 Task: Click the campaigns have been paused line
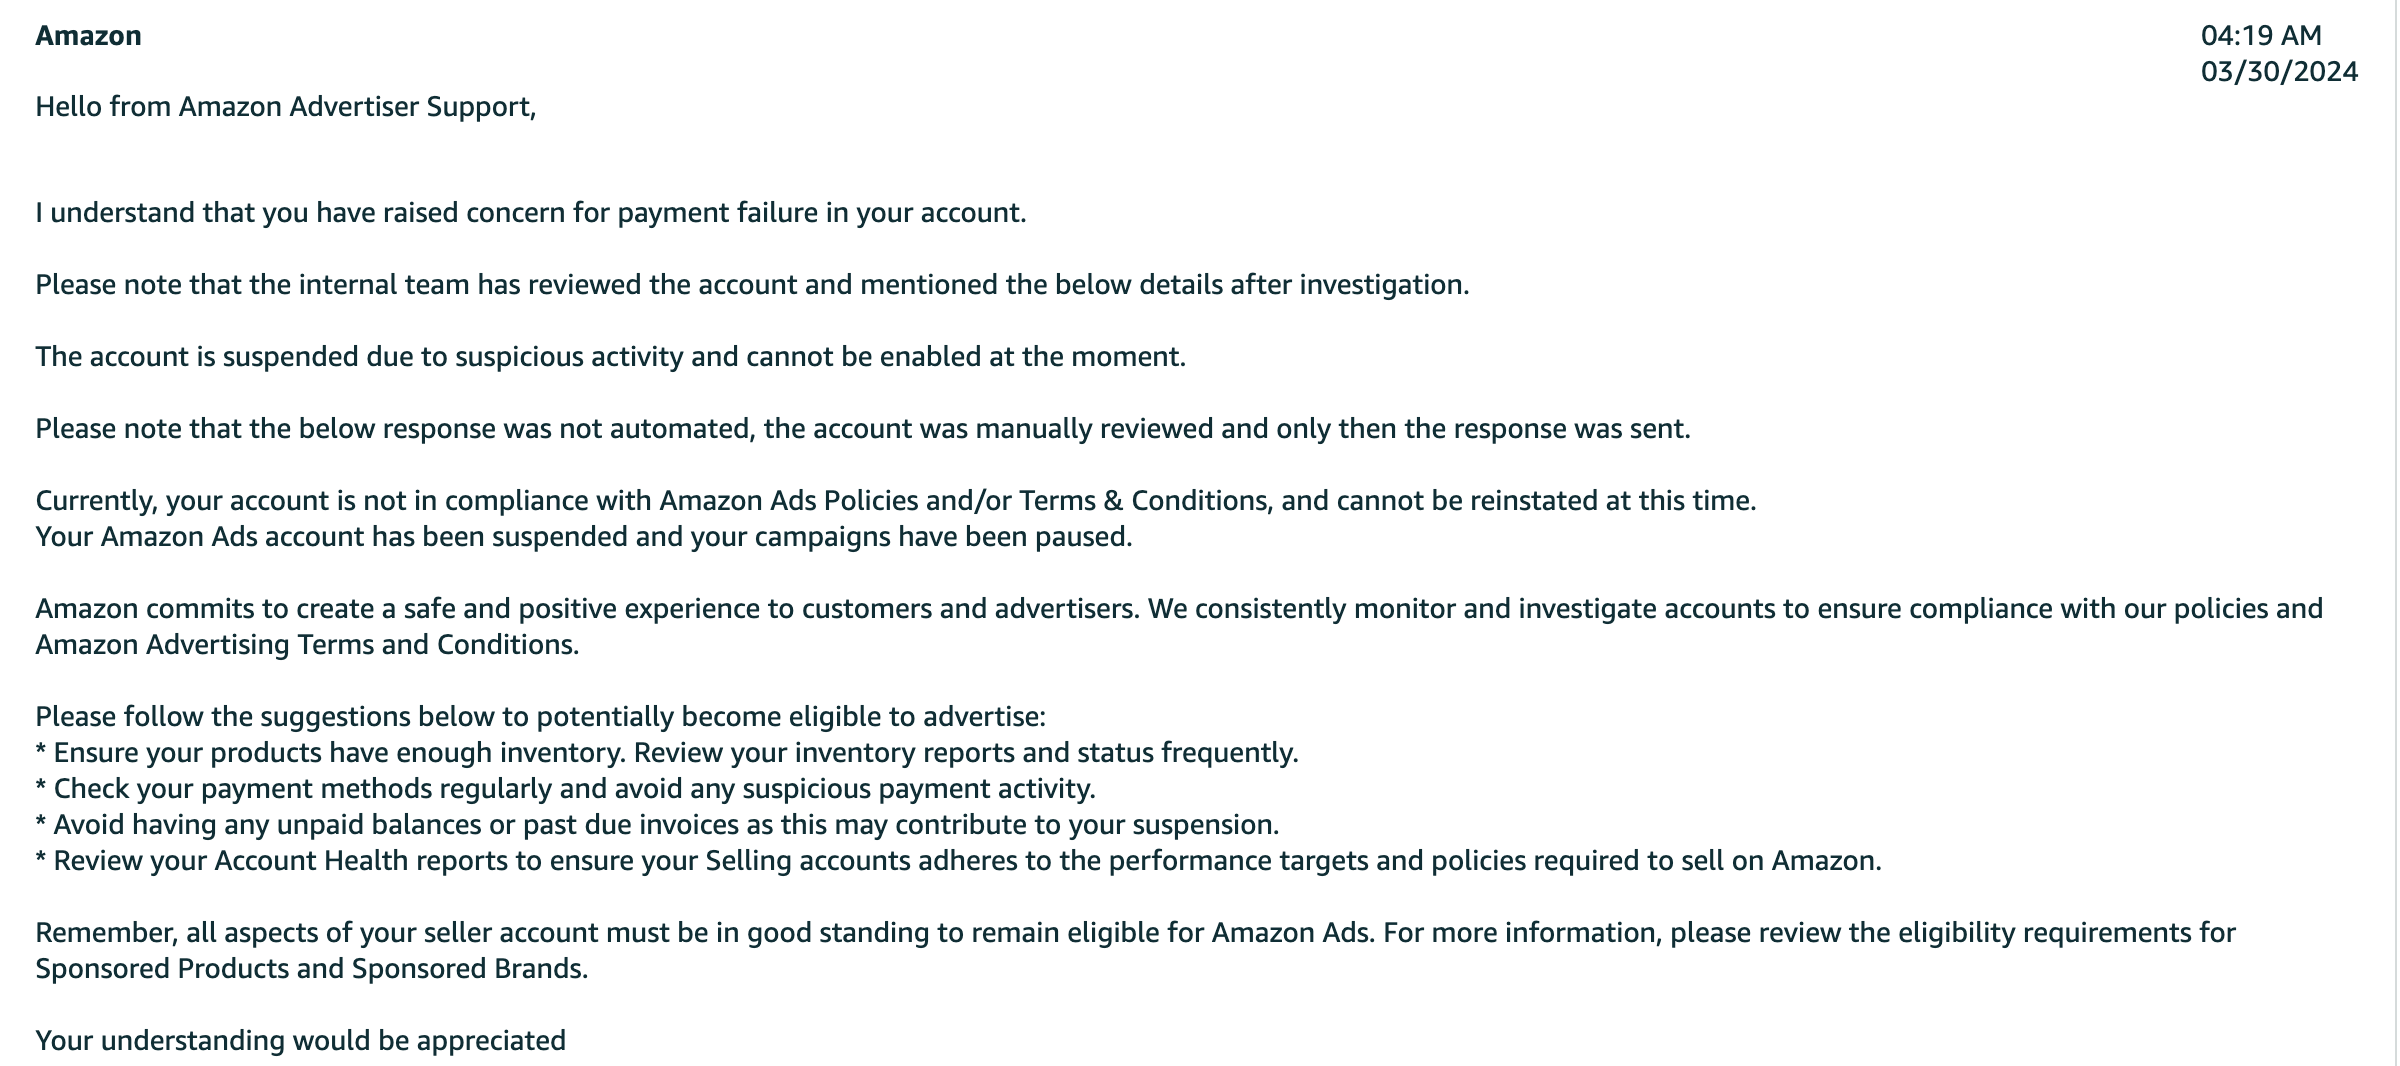click(584, 537)
